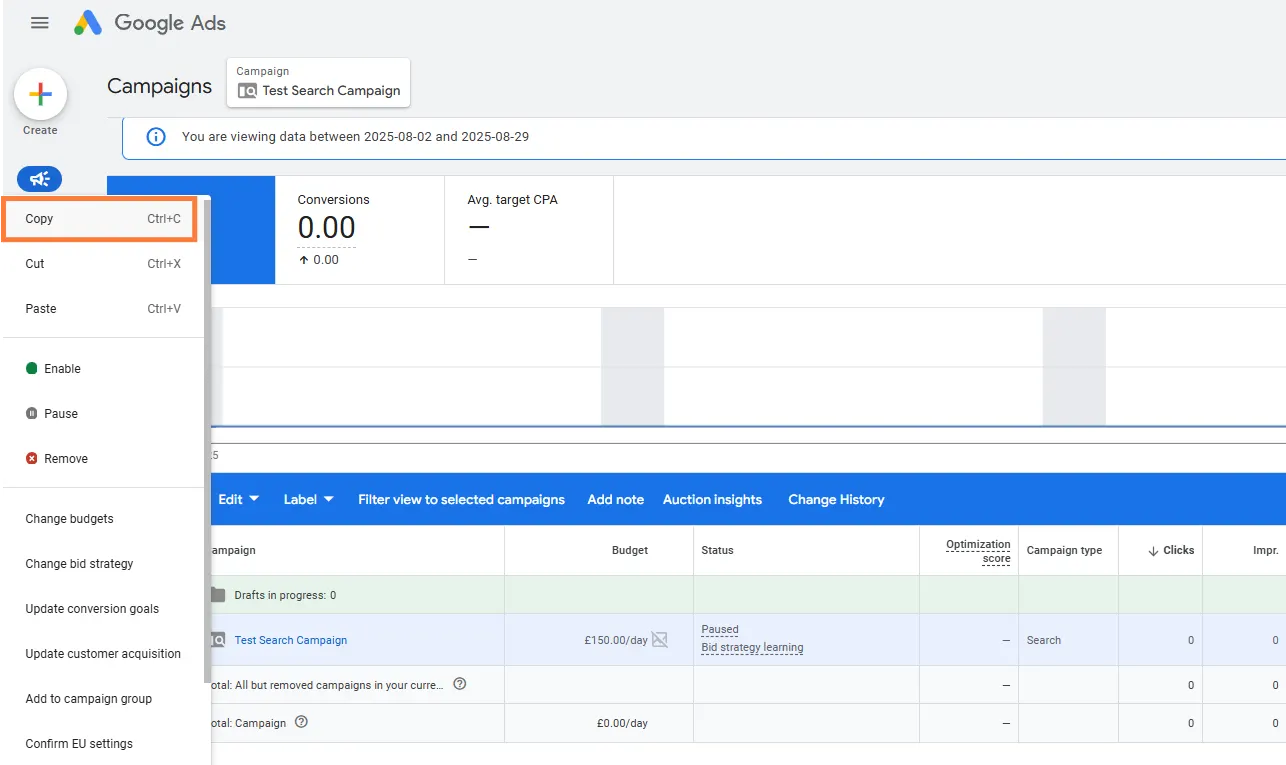Image resolution: width=1286 pixels, height=765 pixels.
Task: Click the Optimization score column header
Action: [x=978, y=551]
